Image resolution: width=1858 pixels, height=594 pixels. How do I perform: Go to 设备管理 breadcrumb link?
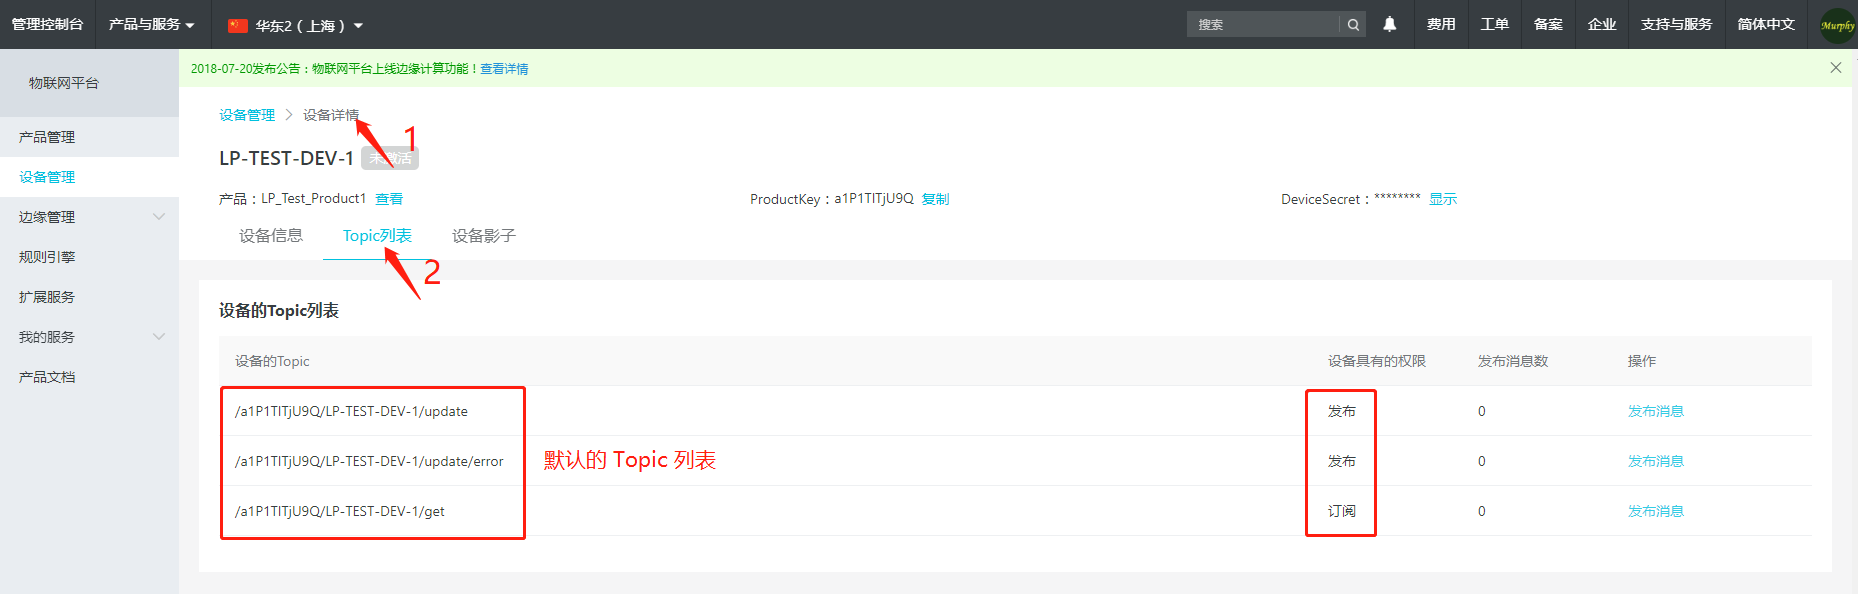(247, 115)
